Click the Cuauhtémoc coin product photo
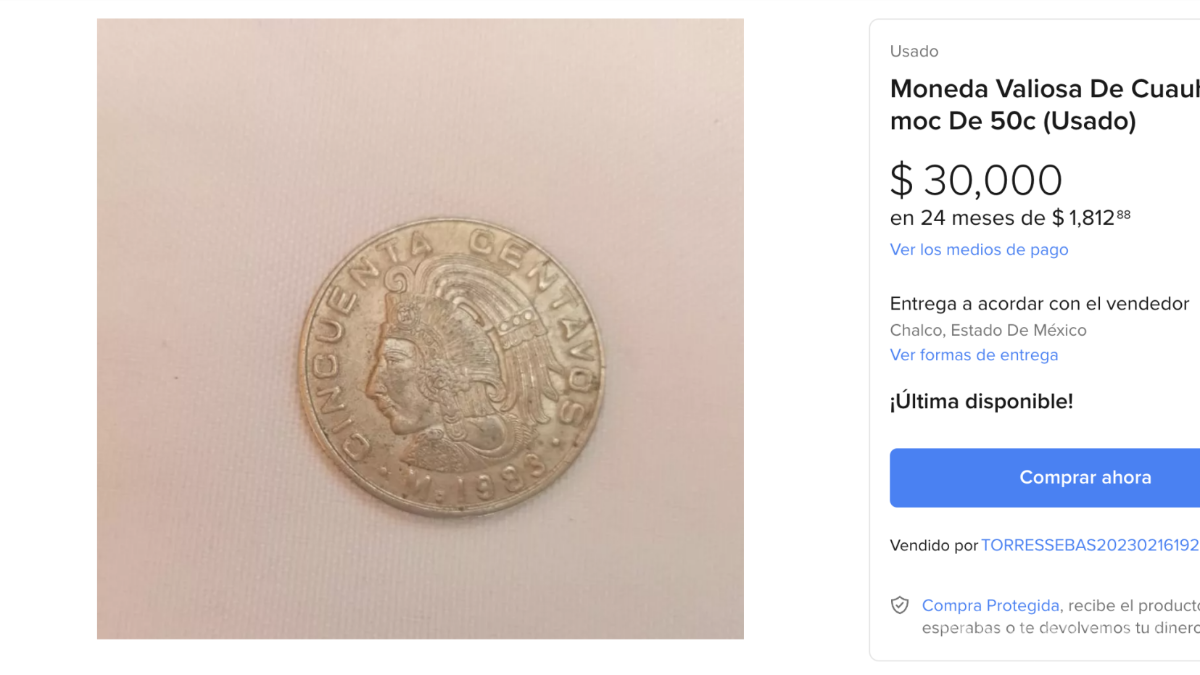Viewport: 1200px width, 675px height. (420, 329)
